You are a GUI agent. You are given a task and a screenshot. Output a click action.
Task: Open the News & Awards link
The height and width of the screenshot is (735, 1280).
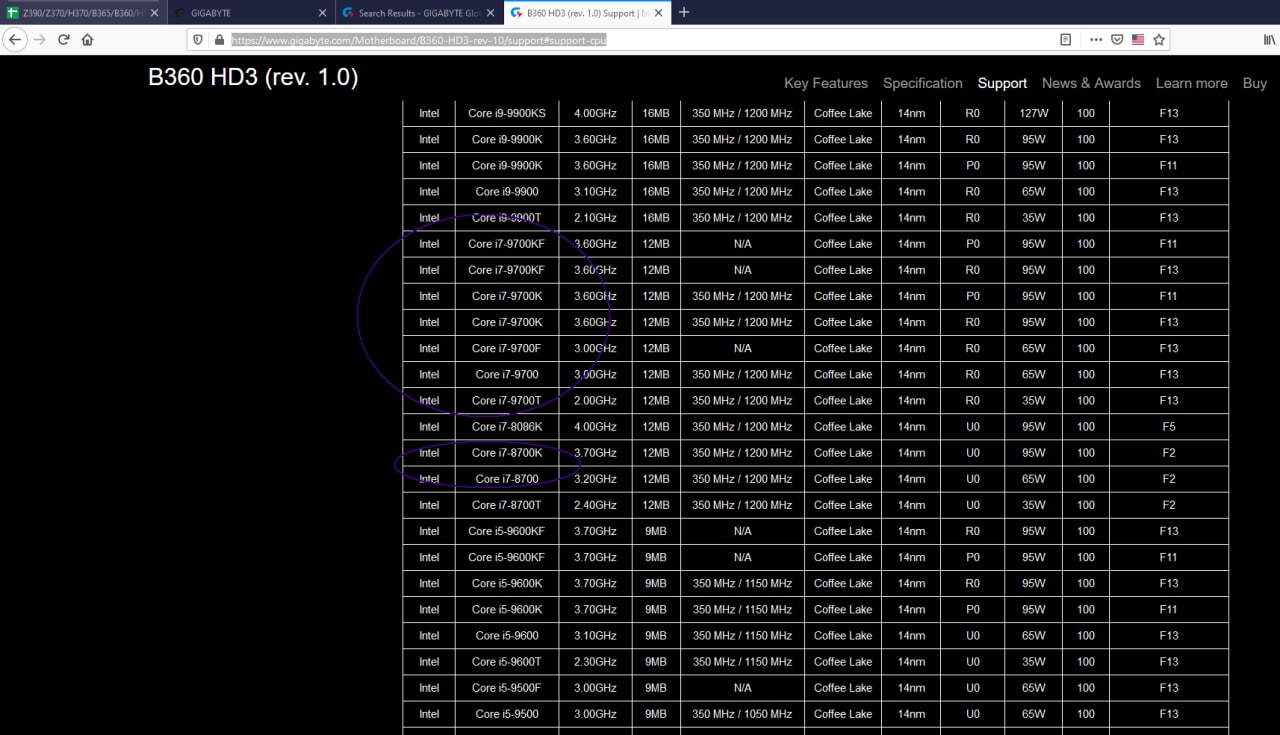click(1091, 83)
